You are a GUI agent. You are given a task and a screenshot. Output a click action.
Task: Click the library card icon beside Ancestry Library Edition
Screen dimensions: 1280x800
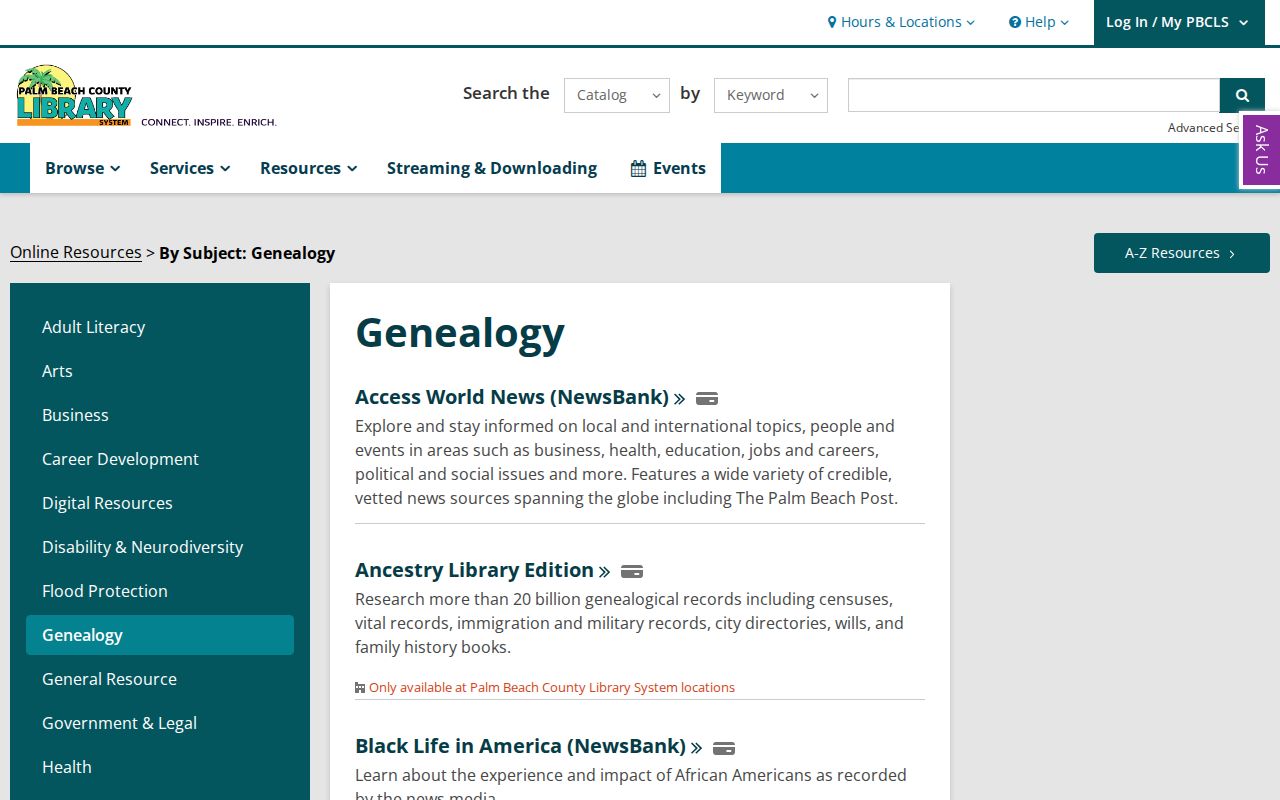coord(632,572)
